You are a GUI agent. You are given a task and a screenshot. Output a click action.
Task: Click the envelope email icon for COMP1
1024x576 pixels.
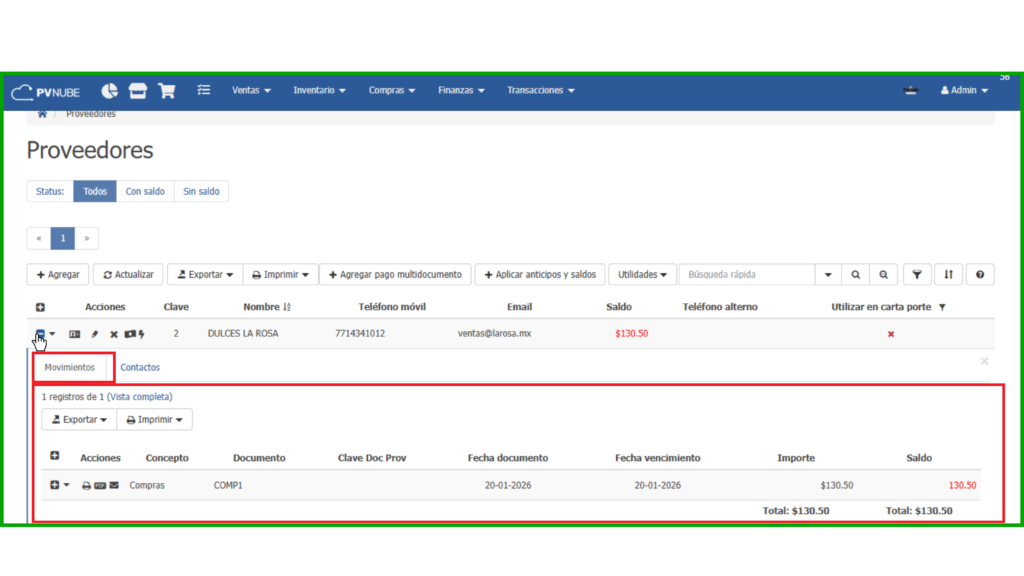tap(114, 486)
